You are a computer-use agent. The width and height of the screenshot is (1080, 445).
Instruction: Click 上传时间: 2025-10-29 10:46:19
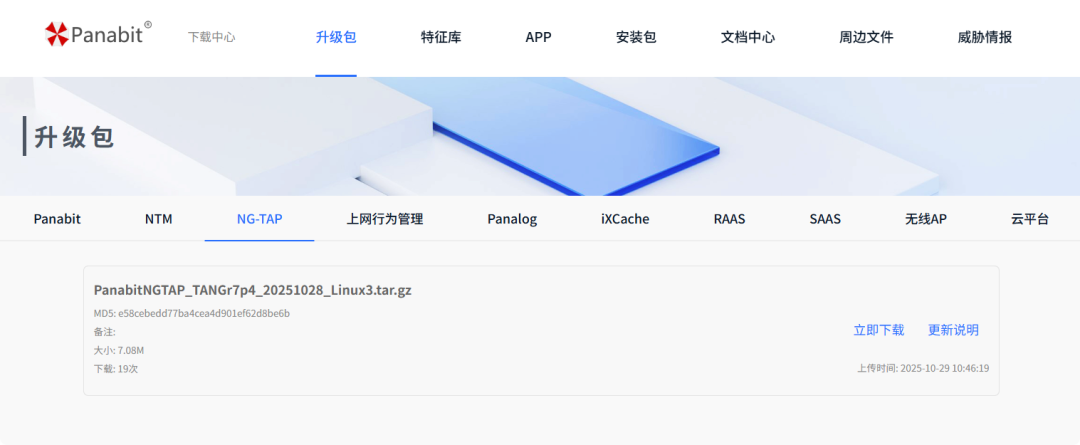coord(923,369)
